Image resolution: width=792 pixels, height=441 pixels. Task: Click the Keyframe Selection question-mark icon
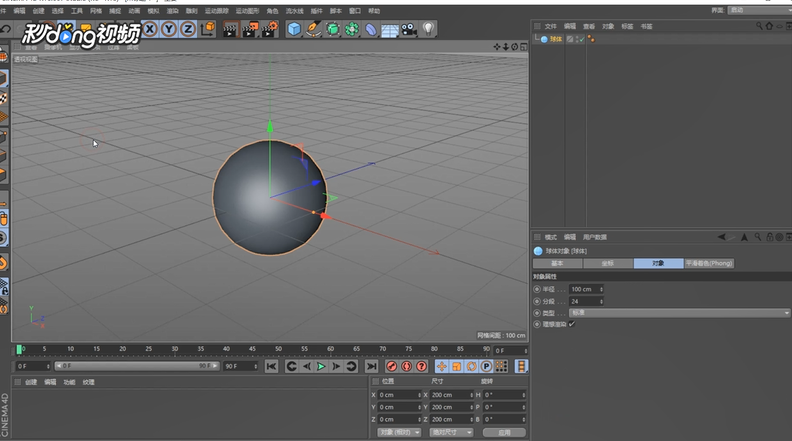pyautogui.click(x=422, y=366)
